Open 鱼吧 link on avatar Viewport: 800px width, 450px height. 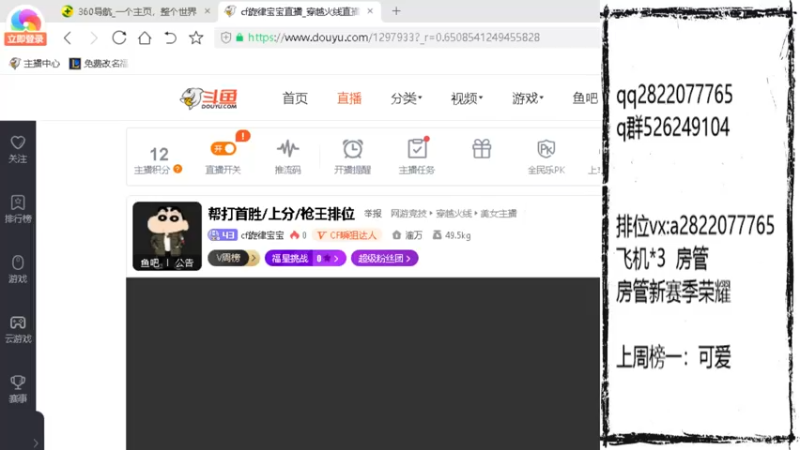tap(150, 263)
